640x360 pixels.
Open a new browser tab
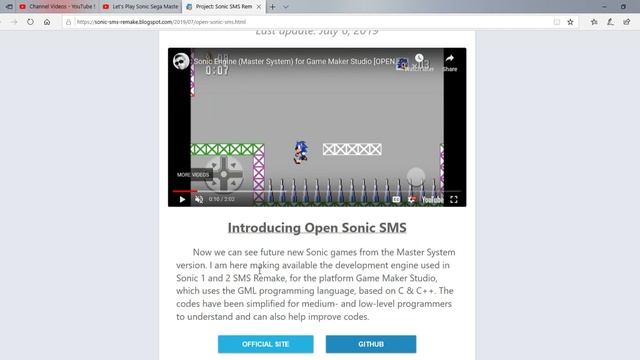[x=272, y=7]
